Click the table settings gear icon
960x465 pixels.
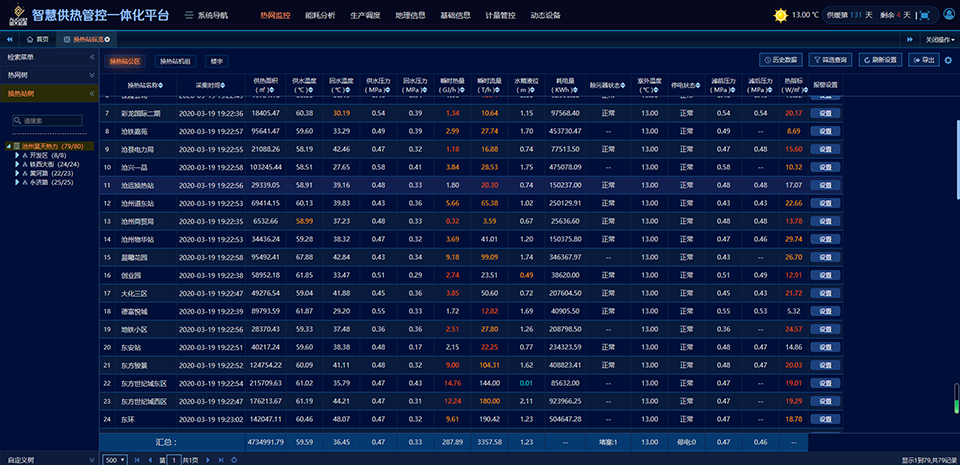948,60
